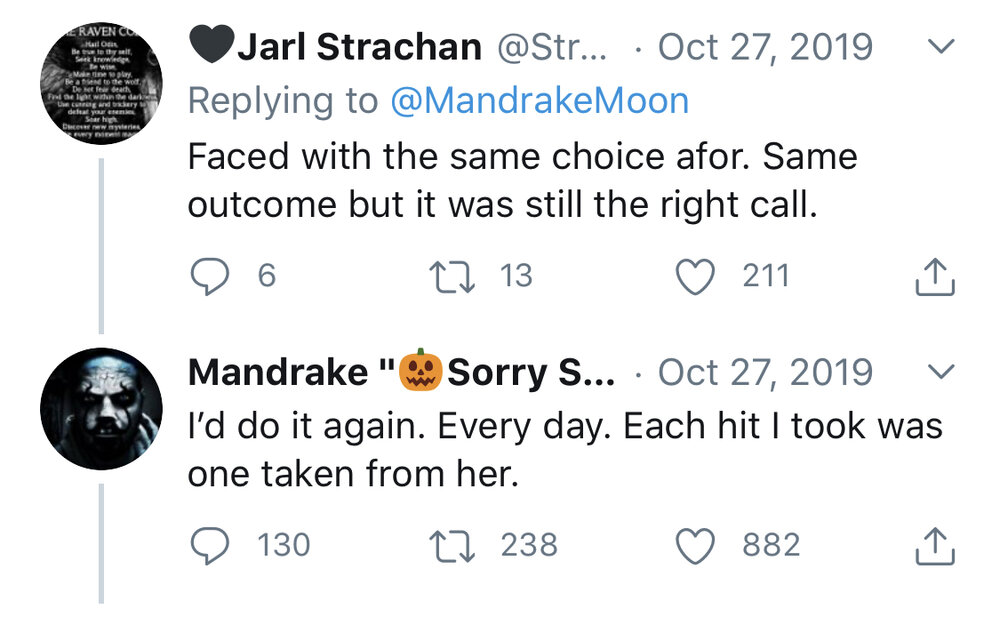Expand the chevron menu on Mandrake's tweet
This screenshot has width=1000, height=617.
(941, 372)
